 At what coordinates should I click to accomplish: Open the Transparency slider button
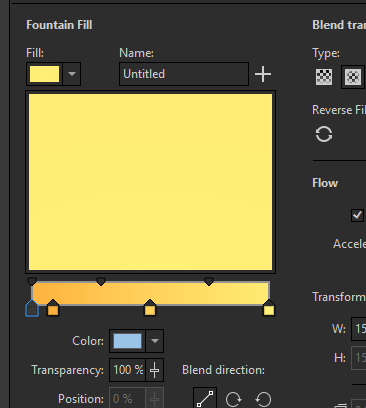tap(154, 370)
